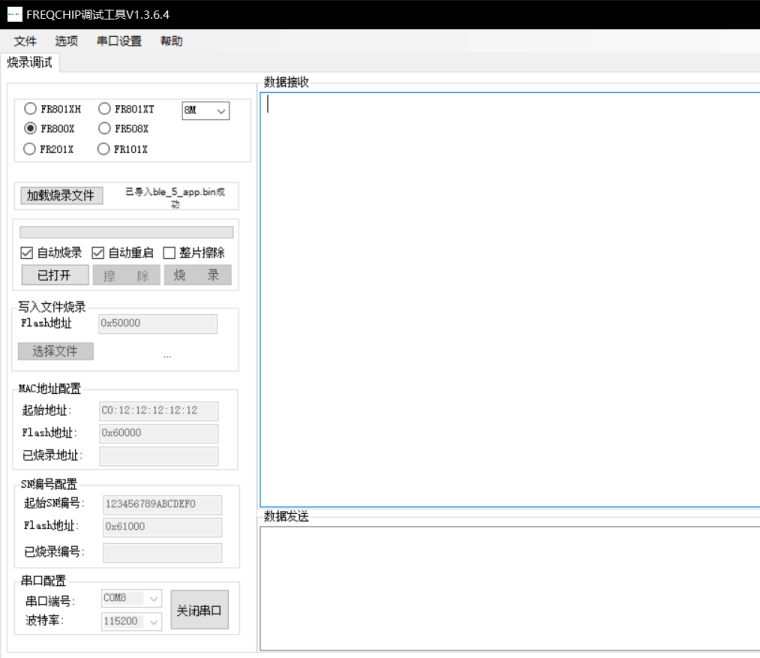Click the 关闭串口 button

pos(199,610)
